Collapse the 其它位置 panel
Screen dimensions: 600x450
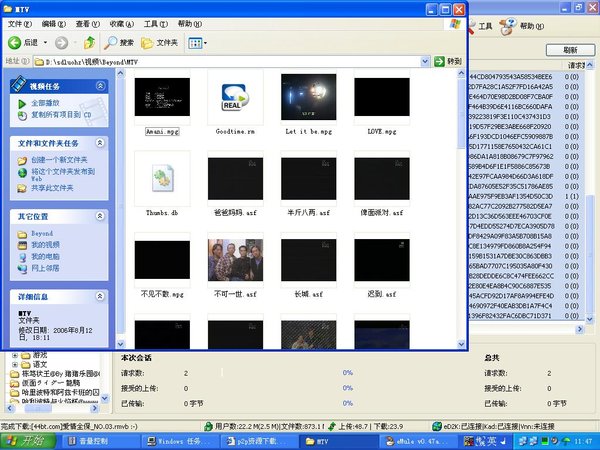pyautogui.click(x=100, y=216)
